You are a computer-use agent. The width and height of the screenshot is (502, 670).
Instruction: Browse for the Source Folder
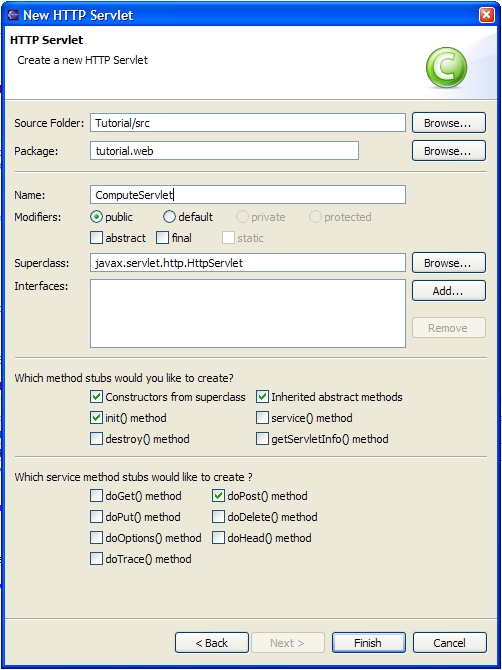point(449,123)
